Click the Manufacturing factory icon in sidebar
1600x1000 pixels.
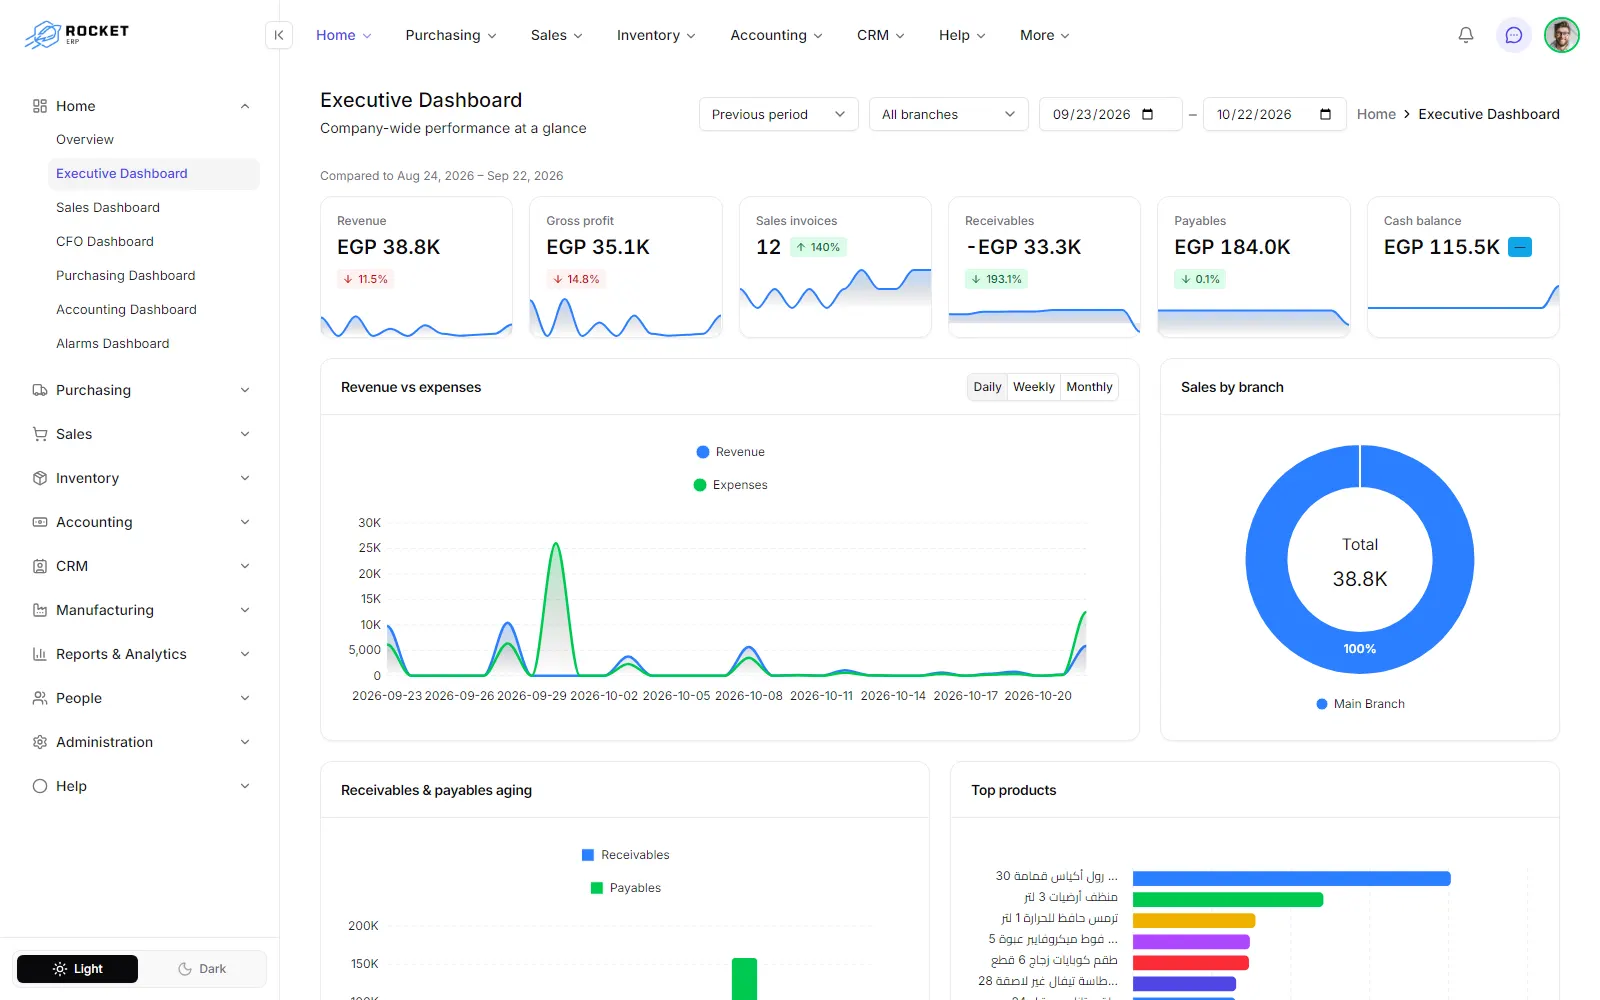(40, 610)
